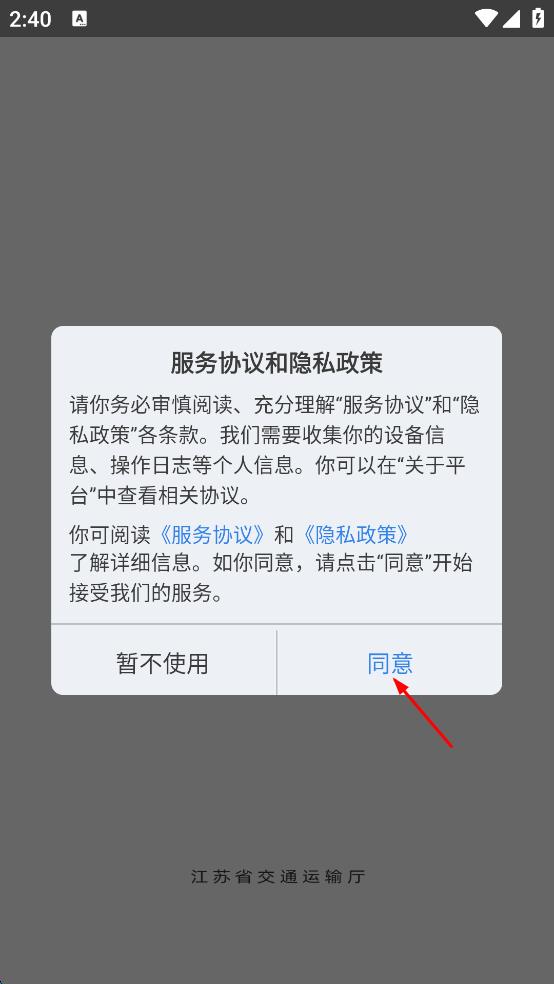Screen dimensions: 554x984
Task: Open the 《服务协议》 service agreement link
Action: (x=212, y=535)
